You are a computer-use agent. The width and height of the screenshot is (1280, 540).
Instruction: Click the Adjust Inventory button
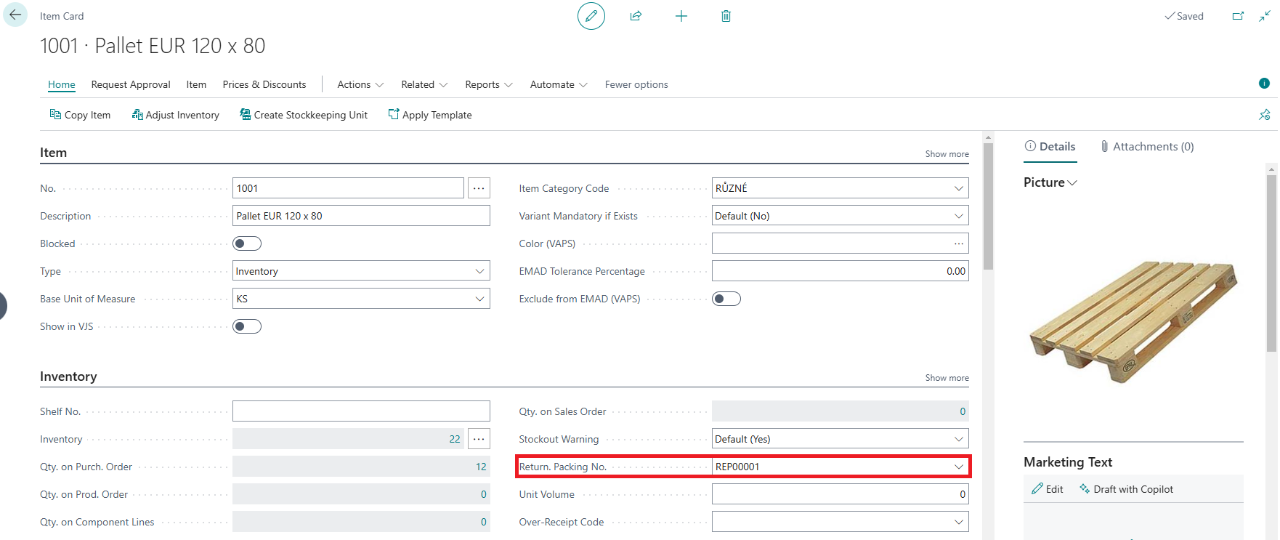pos(175,115)
